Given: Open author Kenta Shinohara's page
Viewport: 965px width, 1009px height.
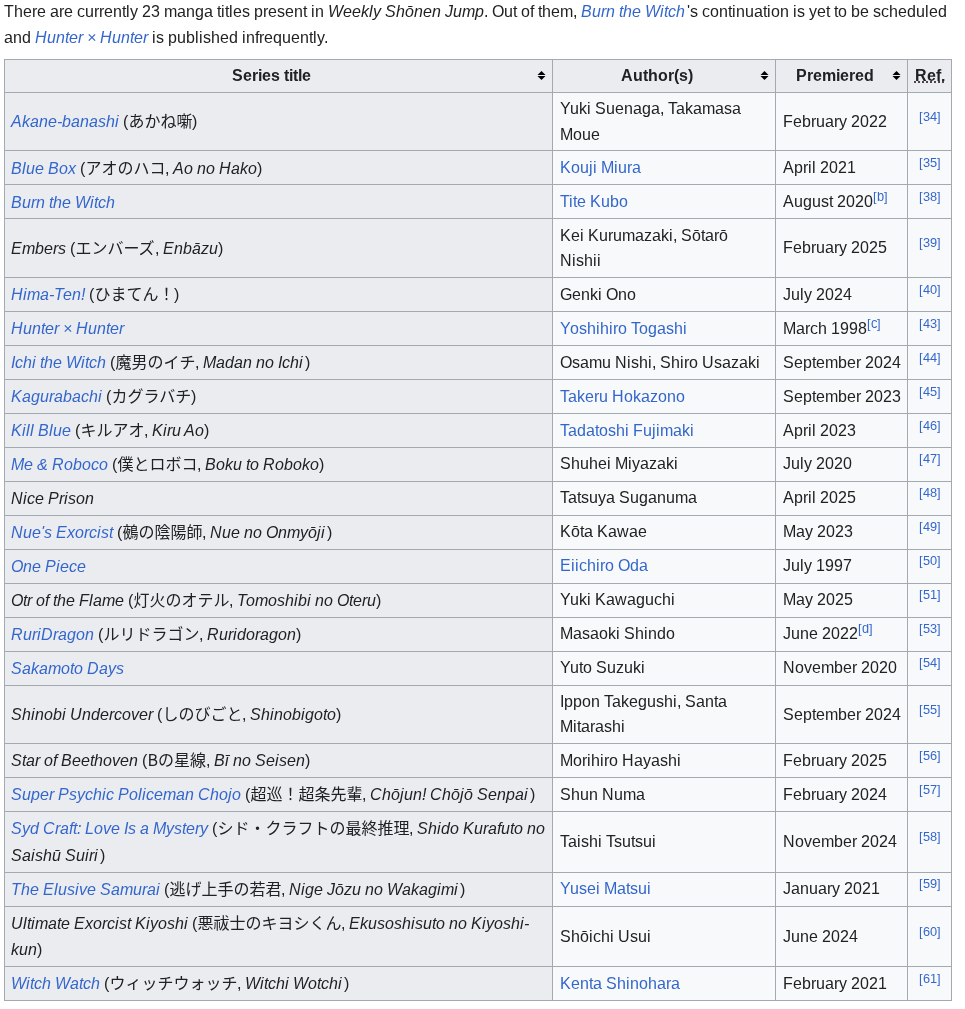Looking at the screenshot, I should [x=620, y=985].
